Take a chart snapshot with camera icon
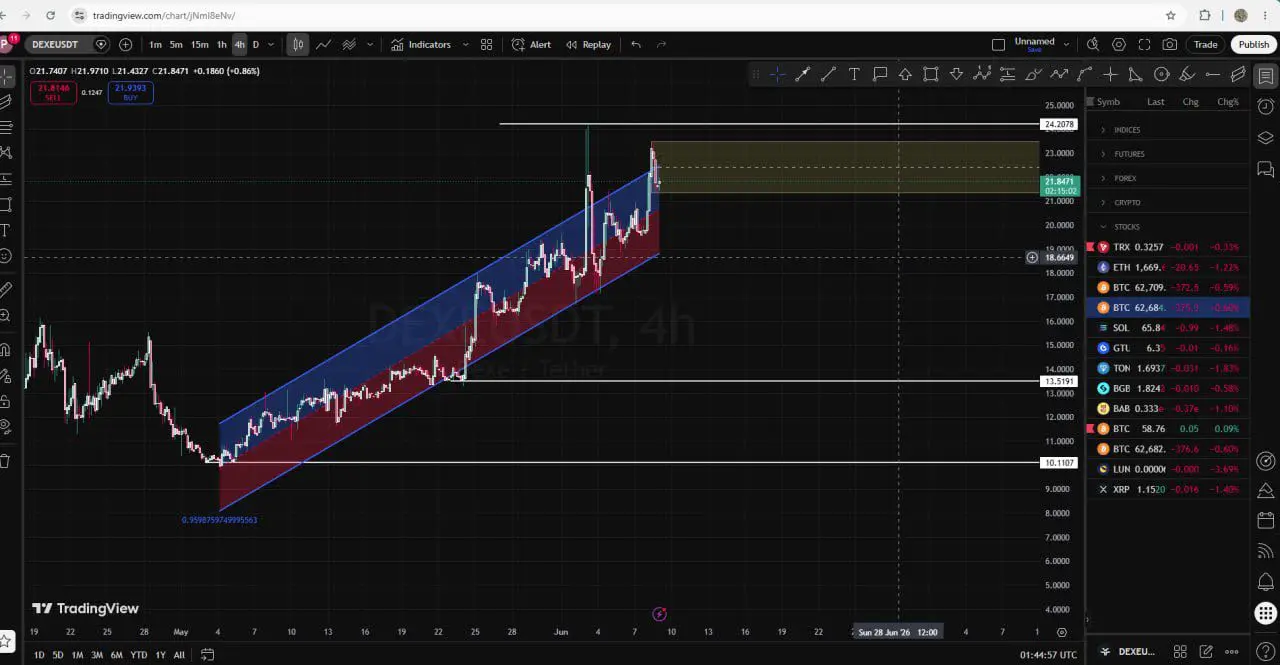This screenshot has width=1280, height=665. [x=1170, y=44]
